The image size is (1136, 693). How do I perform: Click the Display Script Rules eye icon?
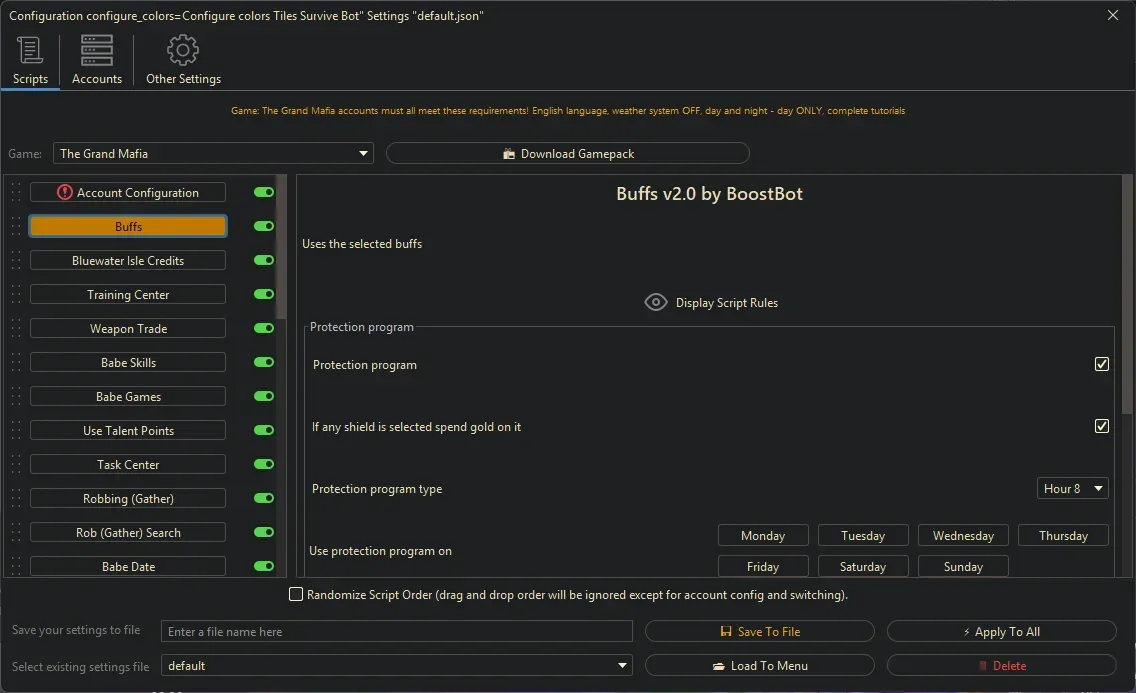[656, 303]
